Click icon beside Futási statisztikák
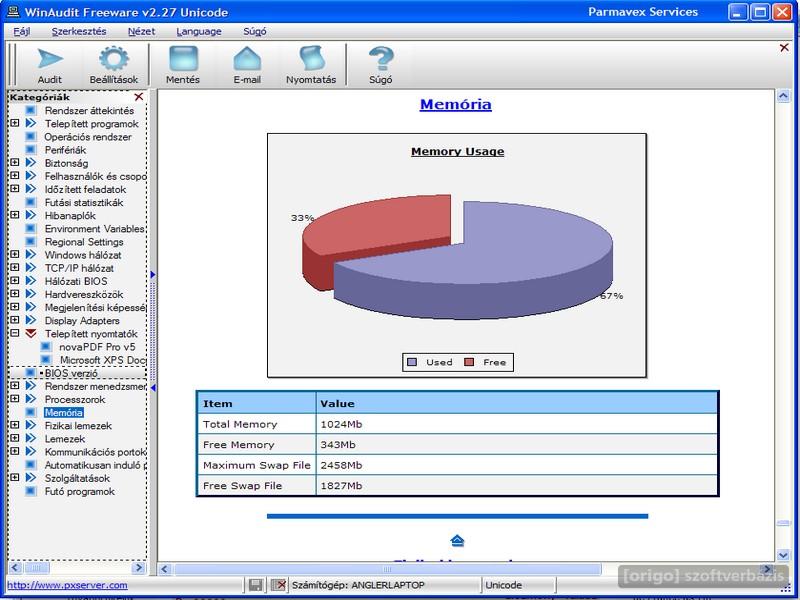This screenshot has height=600, width=800. [31, 203]
